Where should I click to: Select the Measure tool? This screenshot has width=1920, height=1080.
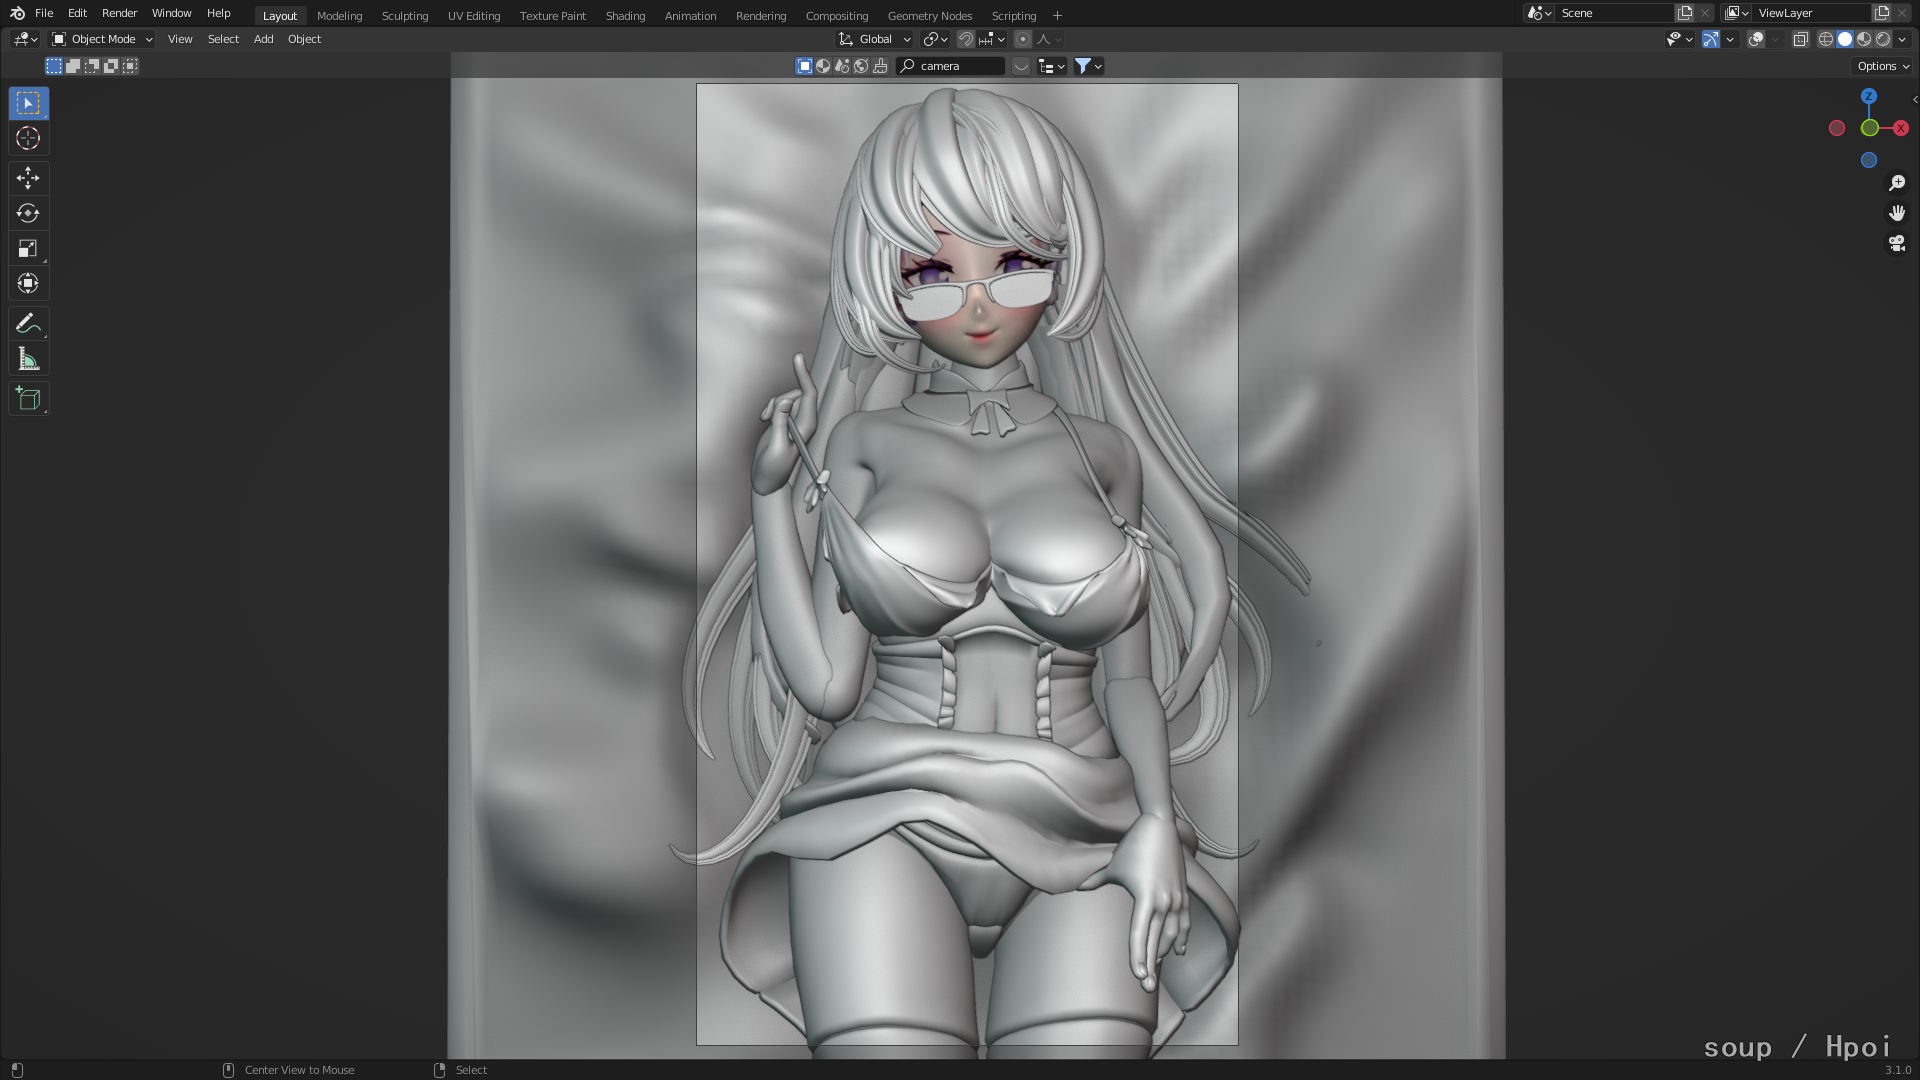(28, 359)
